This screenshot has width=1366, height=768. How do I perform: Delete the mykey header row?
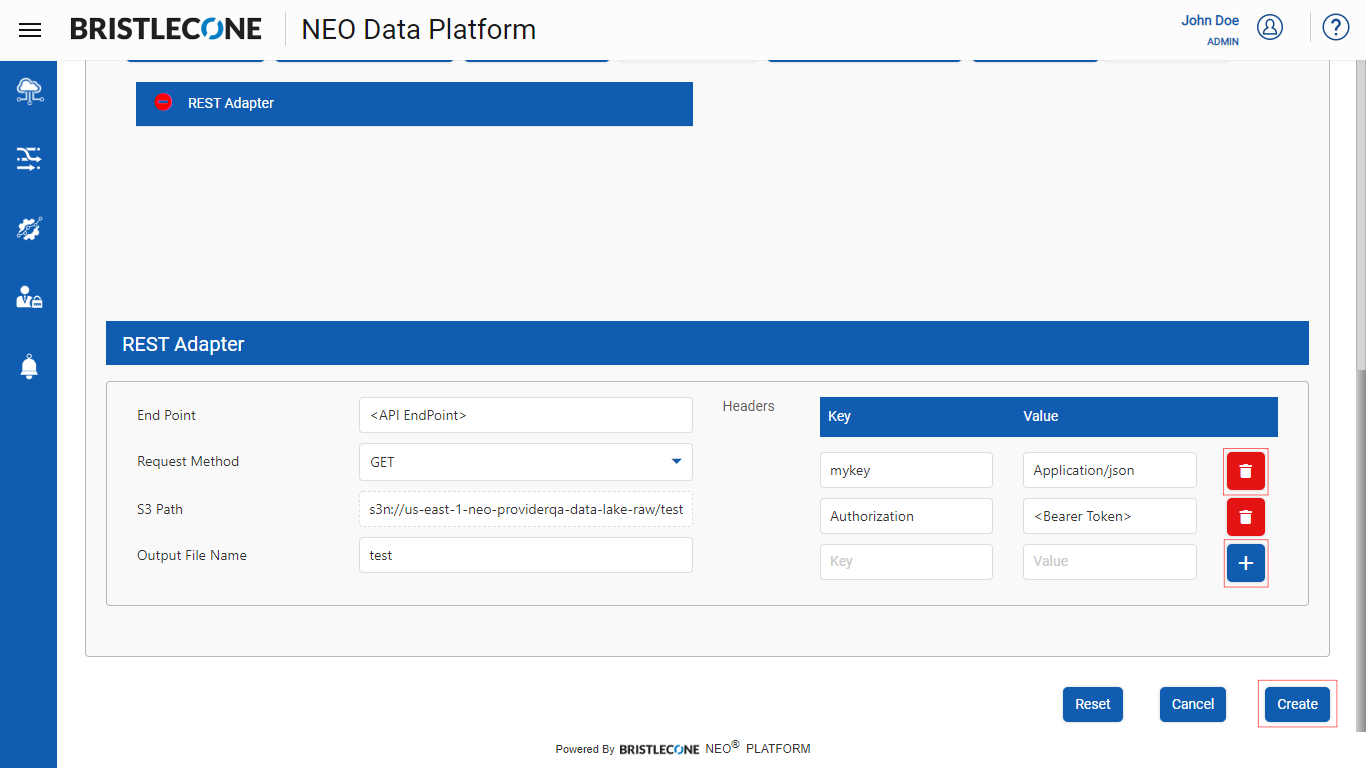(x=1246, y=471)
